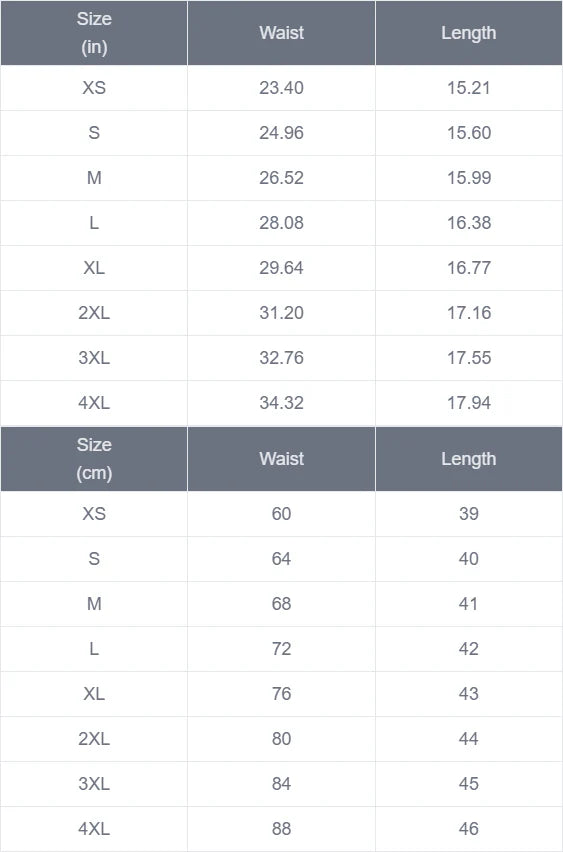Click the Size (in) header cell
Image resolution: width=563 pixels, height=852 pixels.
(94, 33)
